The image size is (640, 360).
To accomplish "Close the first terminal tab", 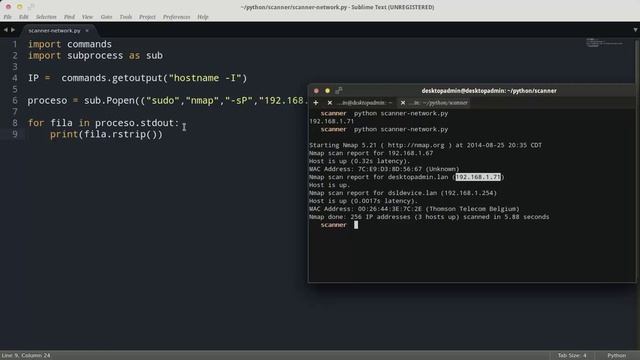I will 330,103.
